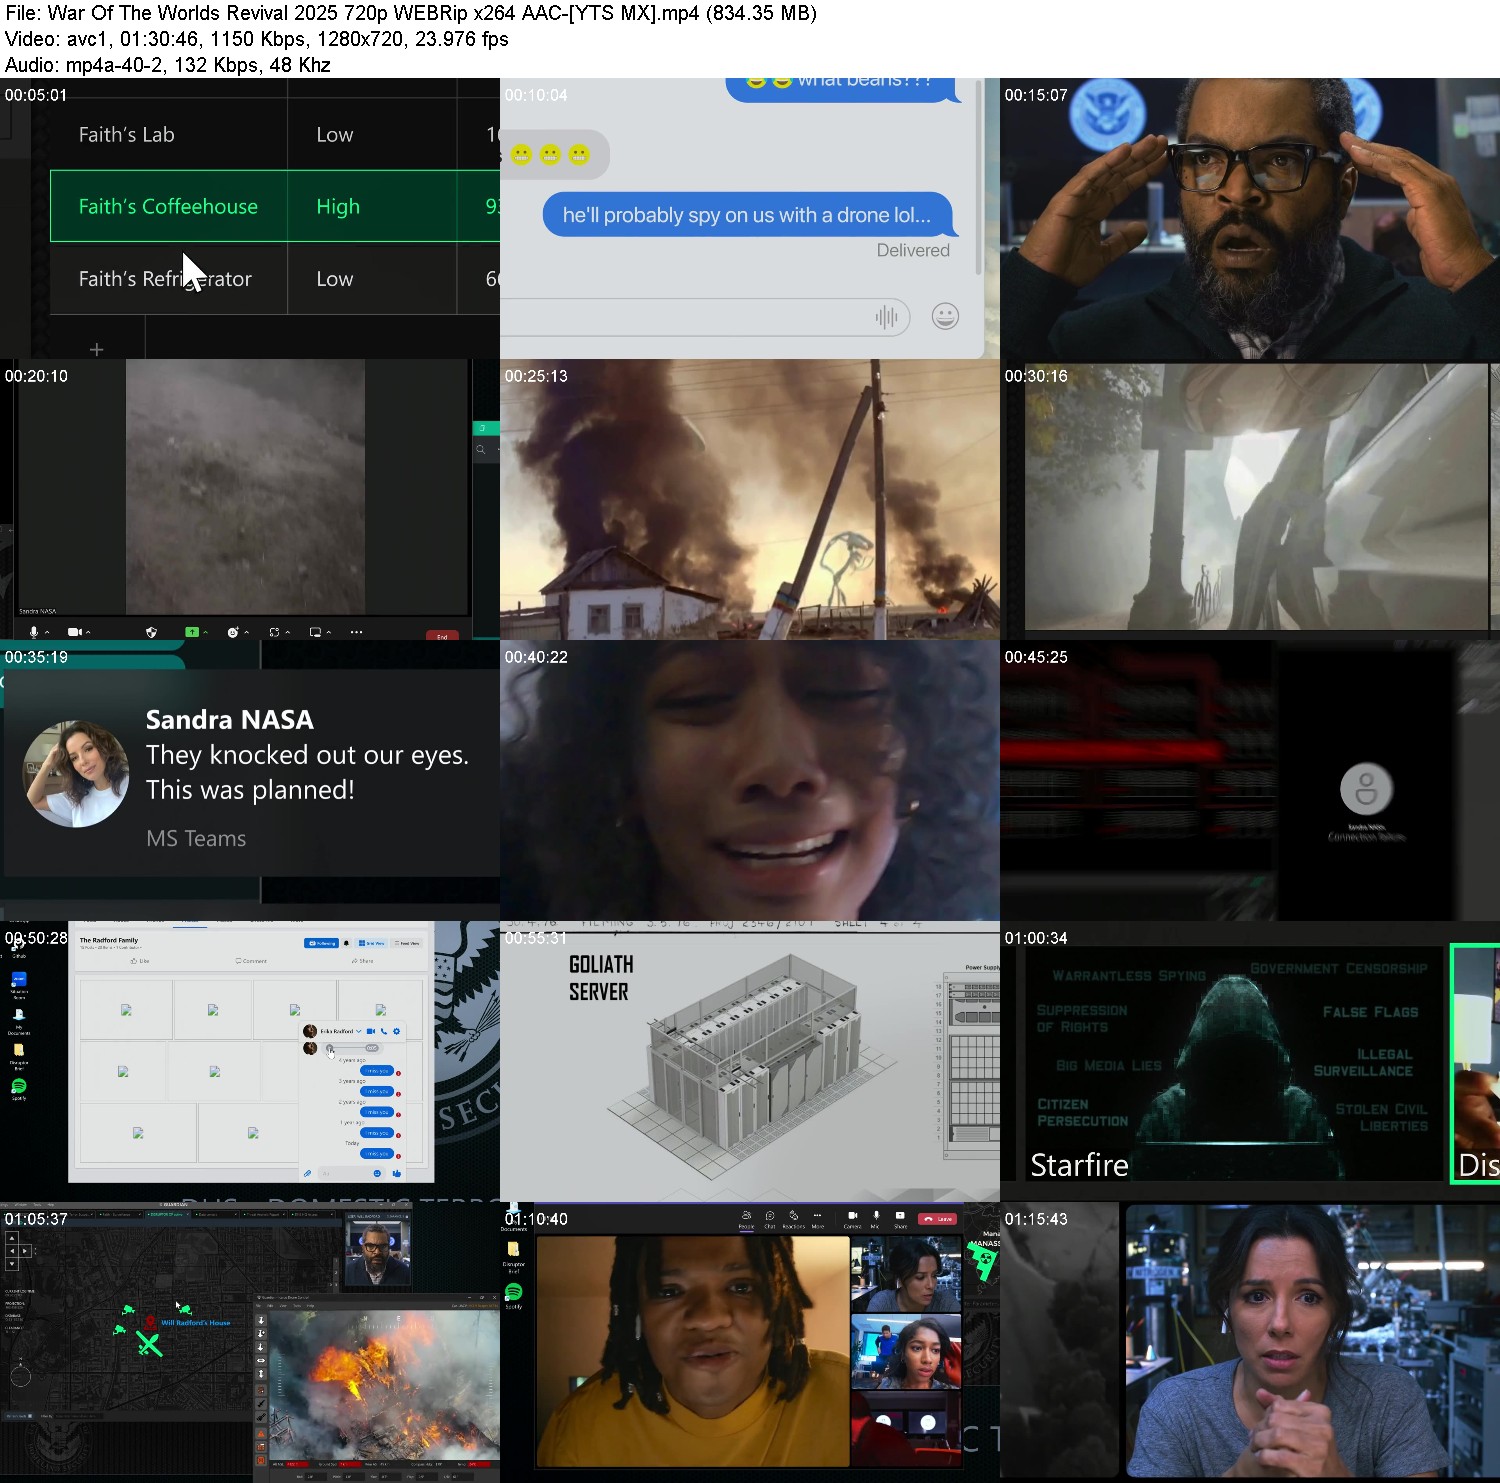Viewport: 1500px width, 1483px height.
Task: Start a phone call in the Radford chat popup
Action: (x=384, y=1031)
